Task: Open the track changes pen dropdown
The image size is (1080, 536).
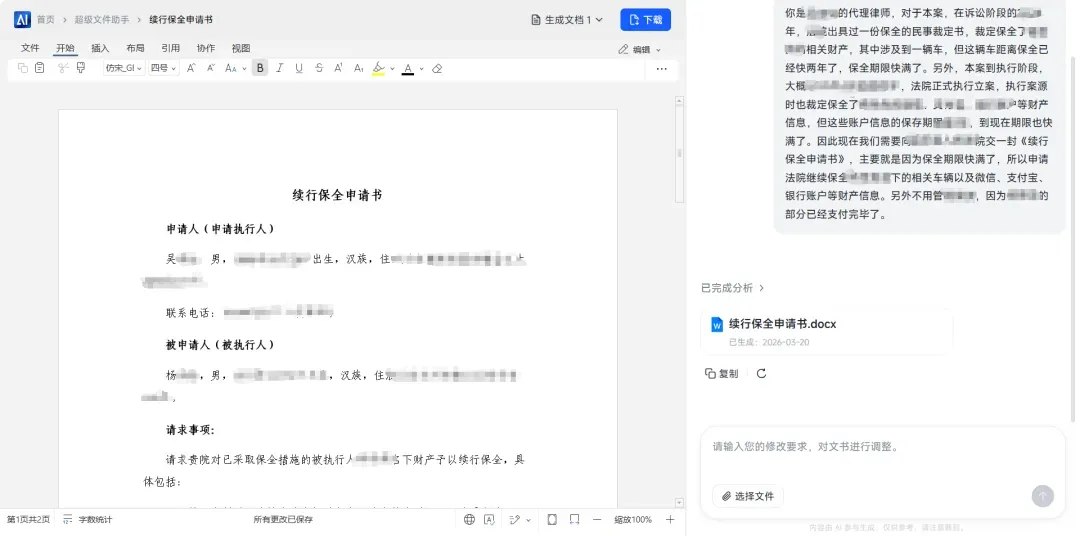Action: [x=520, y=519]
